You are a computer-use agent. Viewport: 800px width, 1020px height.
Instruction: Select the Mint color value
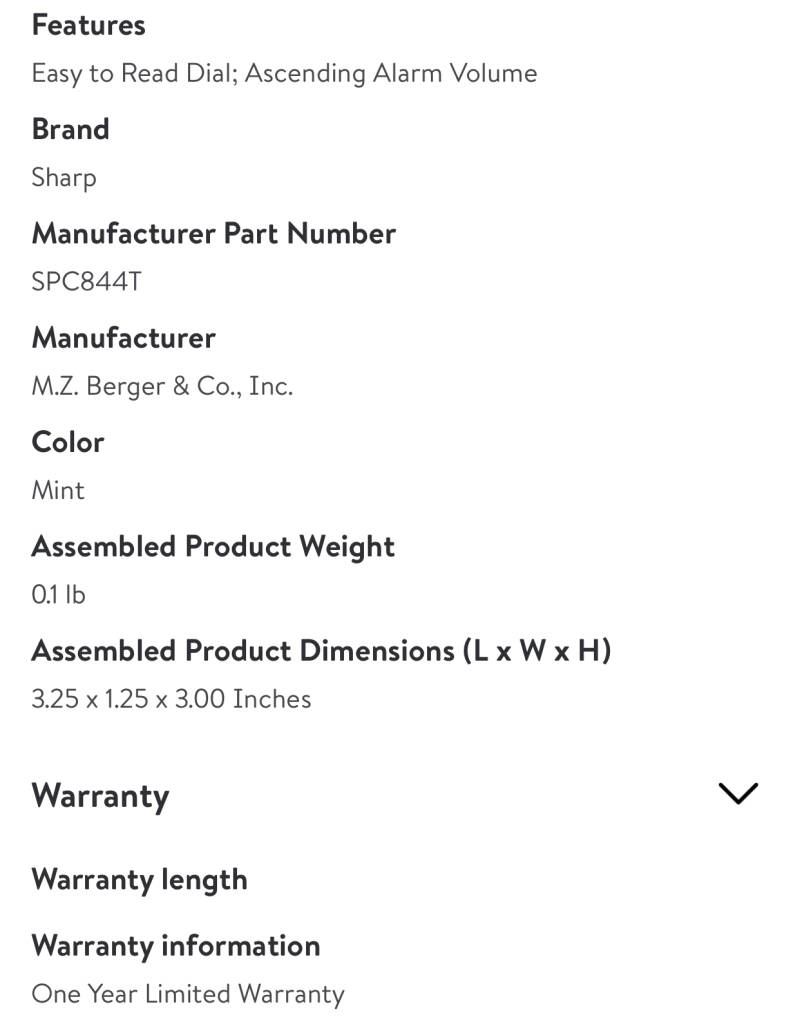pos(58,490)
